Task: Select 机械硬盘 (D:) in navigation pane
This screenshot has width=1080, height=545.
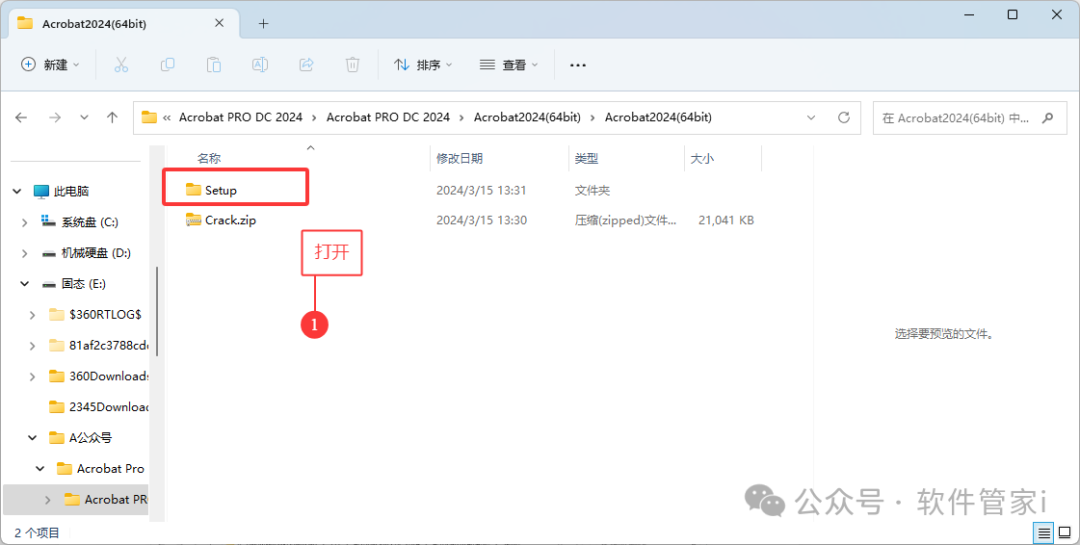Action: [x=96, y=254]
